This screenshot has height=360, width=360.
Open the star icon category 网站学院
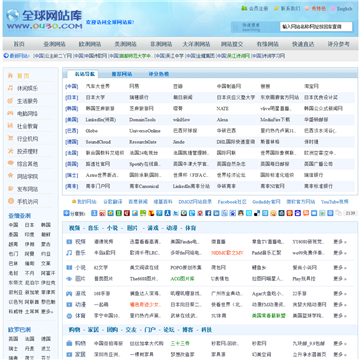coord(10,176)
